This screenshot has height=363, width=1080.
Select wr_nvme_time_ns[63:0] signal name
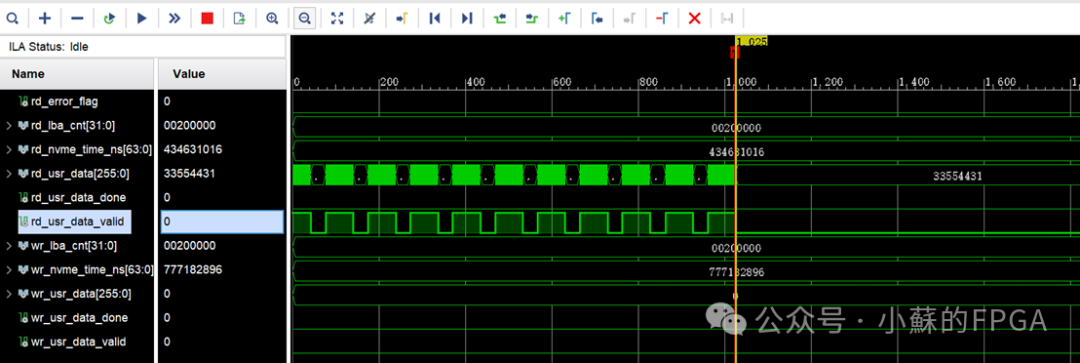pyautogui.click(x=92, y=270)
